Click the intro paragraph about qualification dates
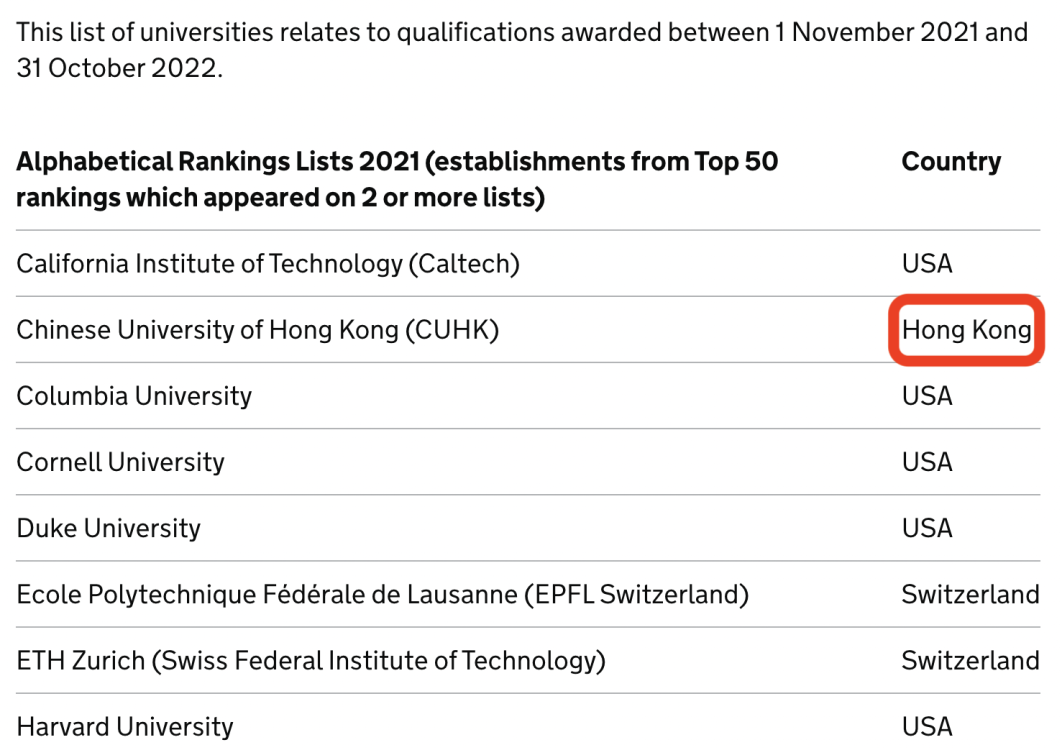This screenshot has height=748, width=1060. [522, 50]
